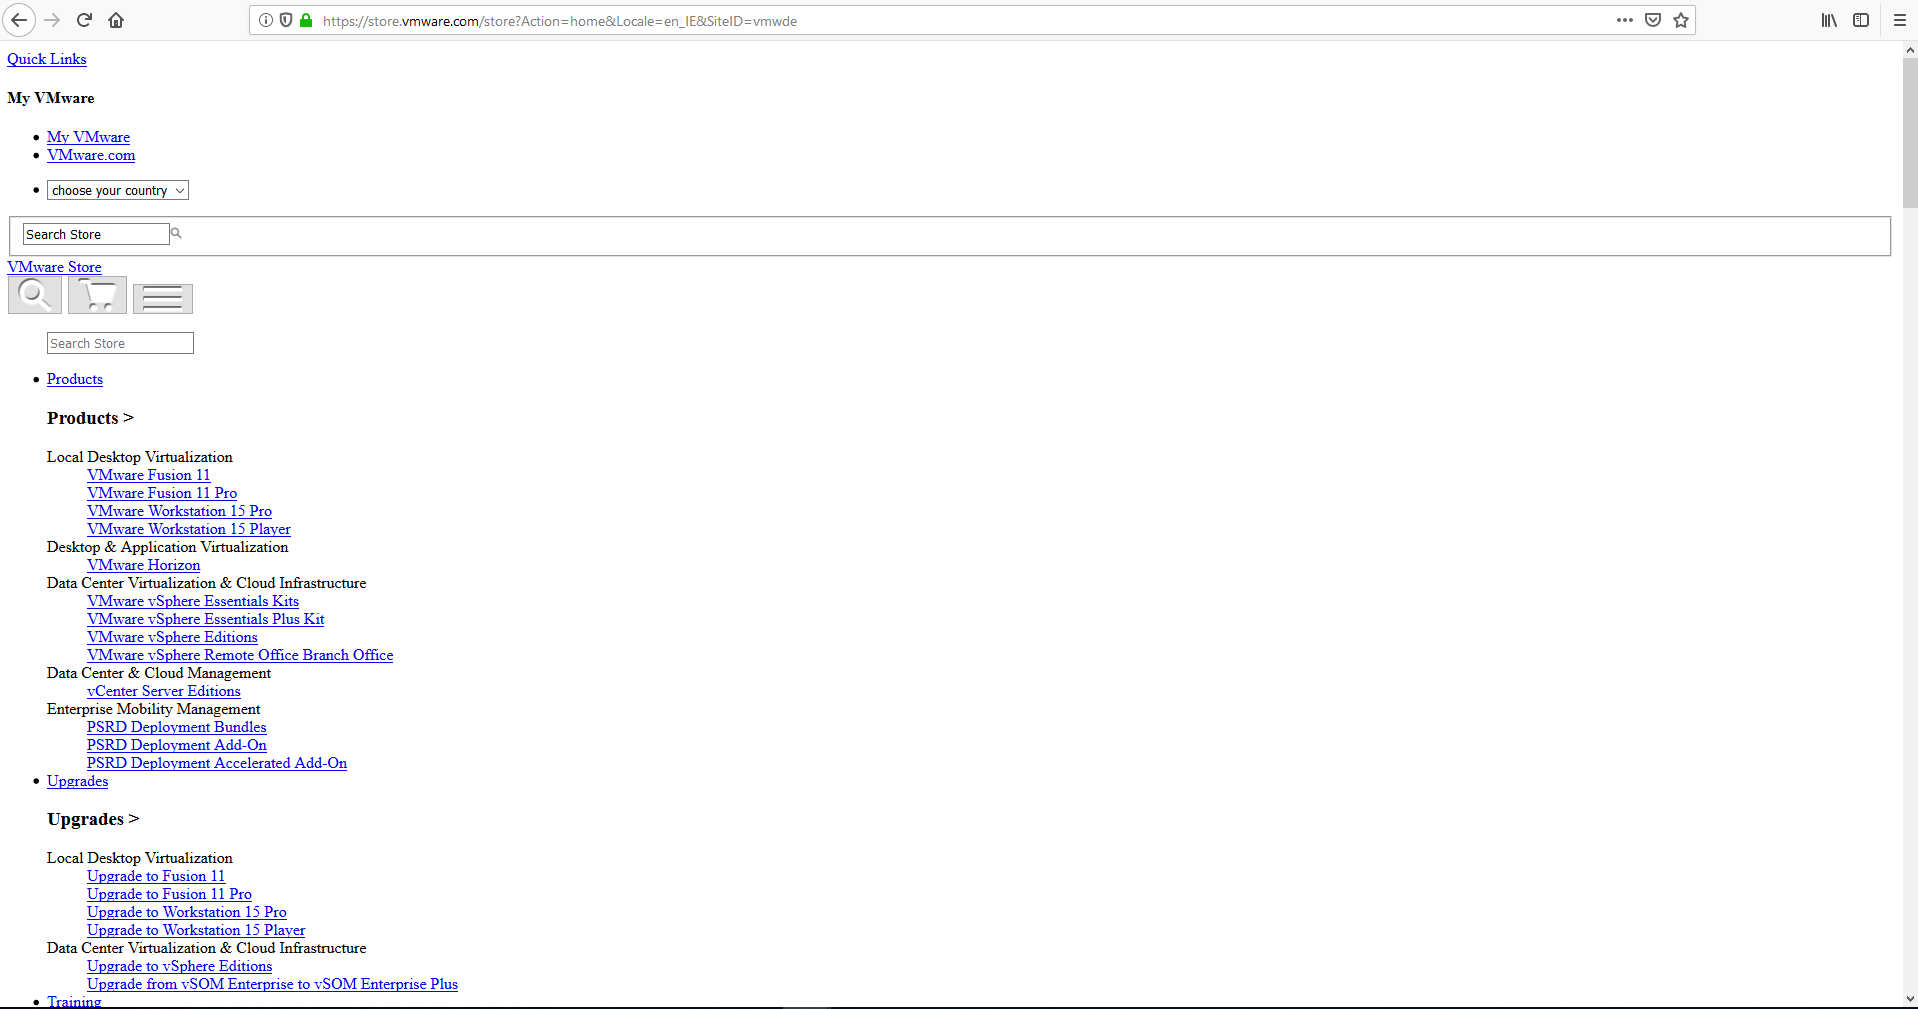This screenshot has height=1009, width=1918.
Task: View the shopping cart
Action: tap(96, 294)
